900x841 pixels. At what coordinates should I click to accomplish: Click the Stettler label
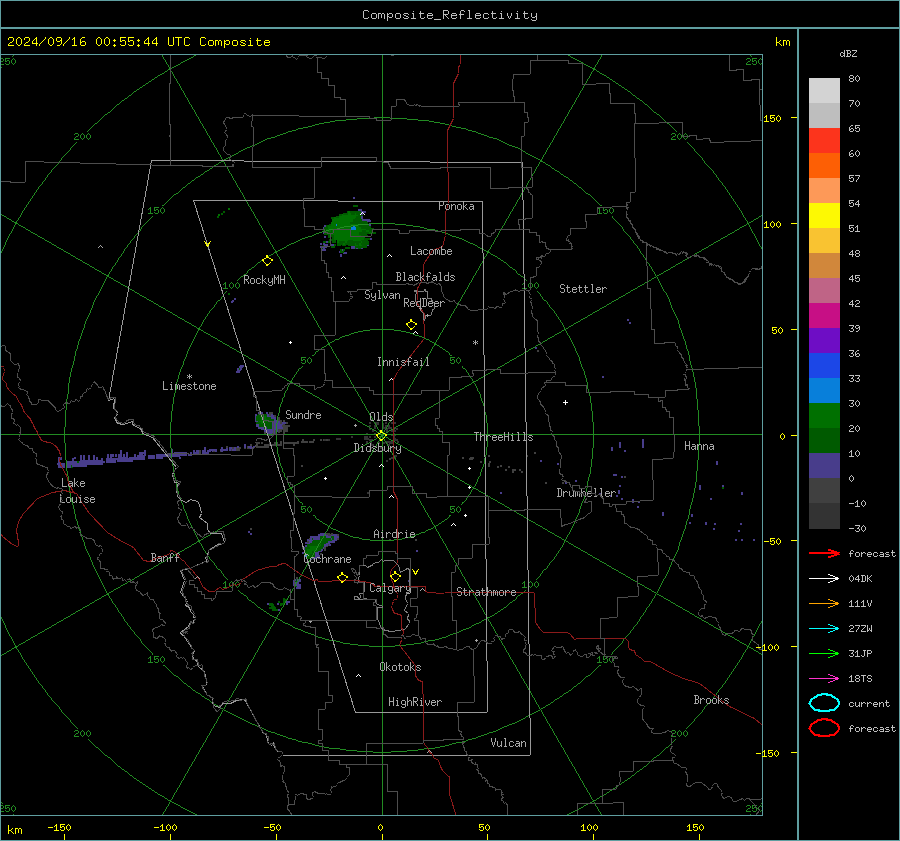point(583,289)
